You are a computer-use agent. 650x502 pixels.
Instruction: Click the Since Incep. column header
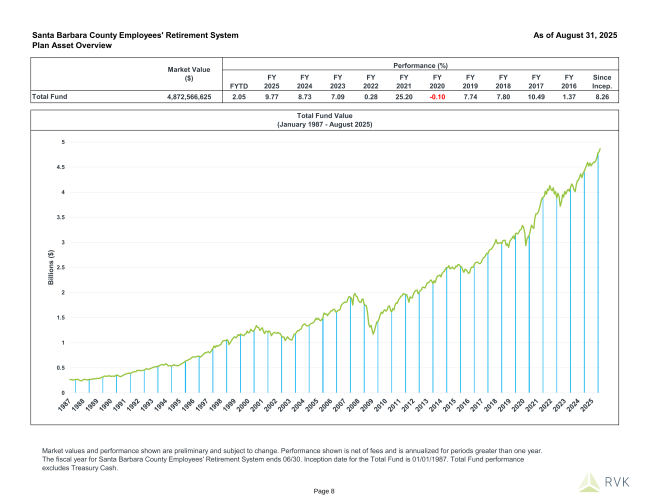point(601,82)
